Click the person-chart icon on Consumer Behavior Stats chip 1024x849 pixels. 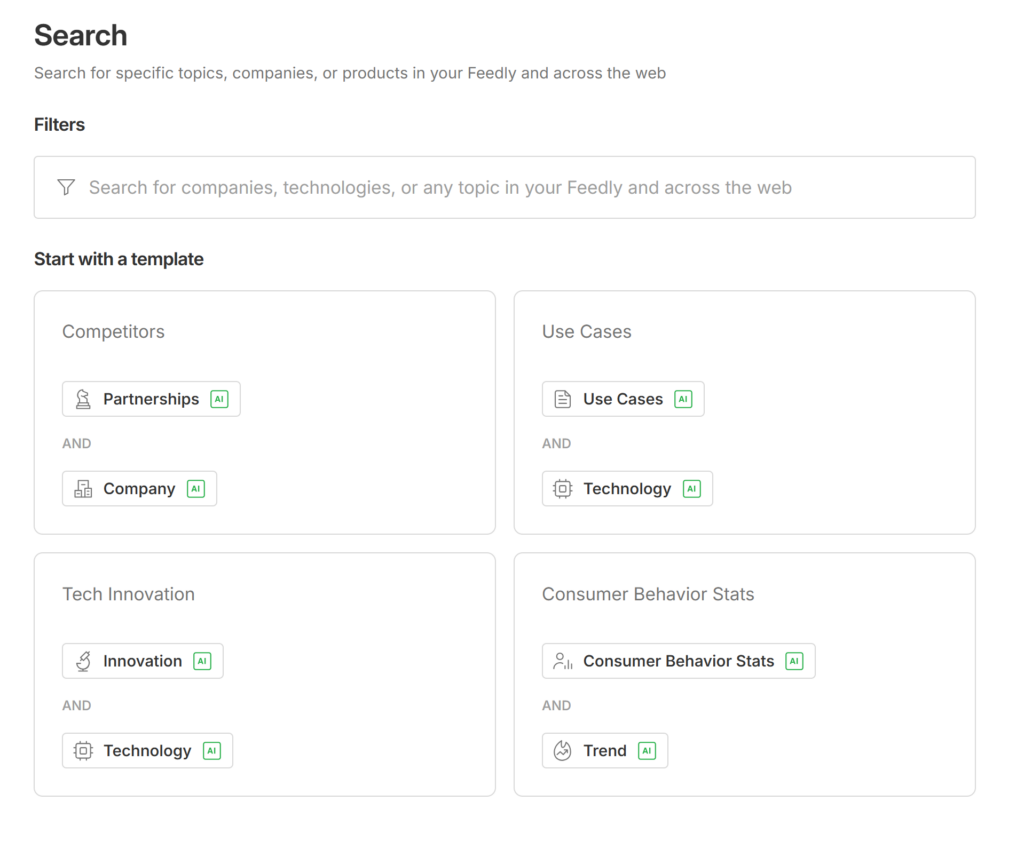(563, 661)
